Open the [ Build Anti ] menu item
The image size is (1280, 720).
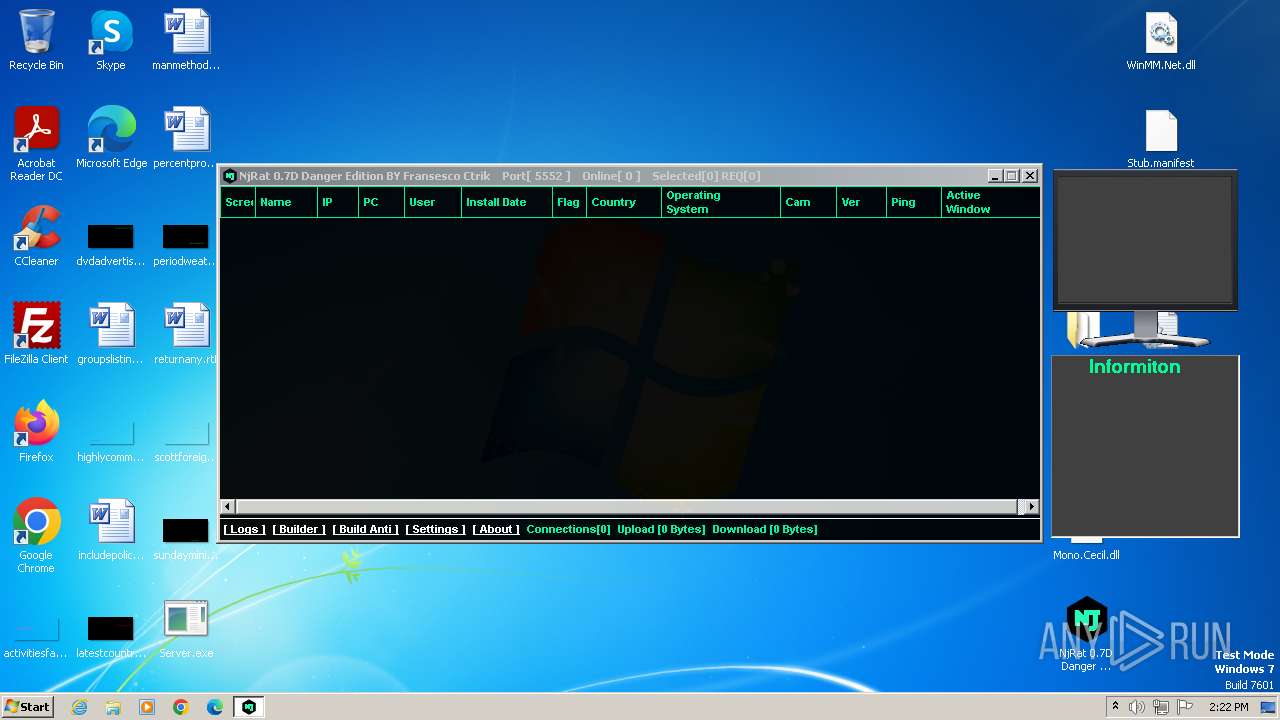point(366,529)
